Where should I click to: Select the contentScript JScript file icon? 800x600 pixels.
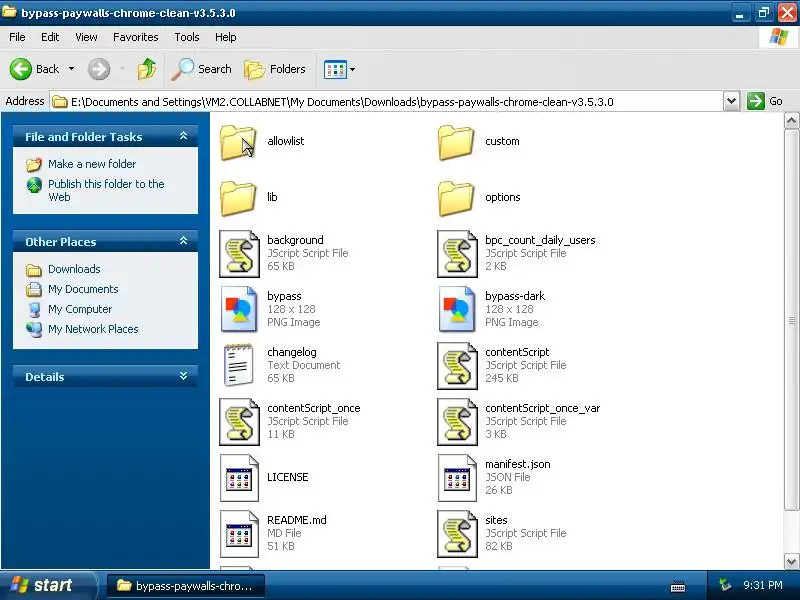tap(457, 366)
